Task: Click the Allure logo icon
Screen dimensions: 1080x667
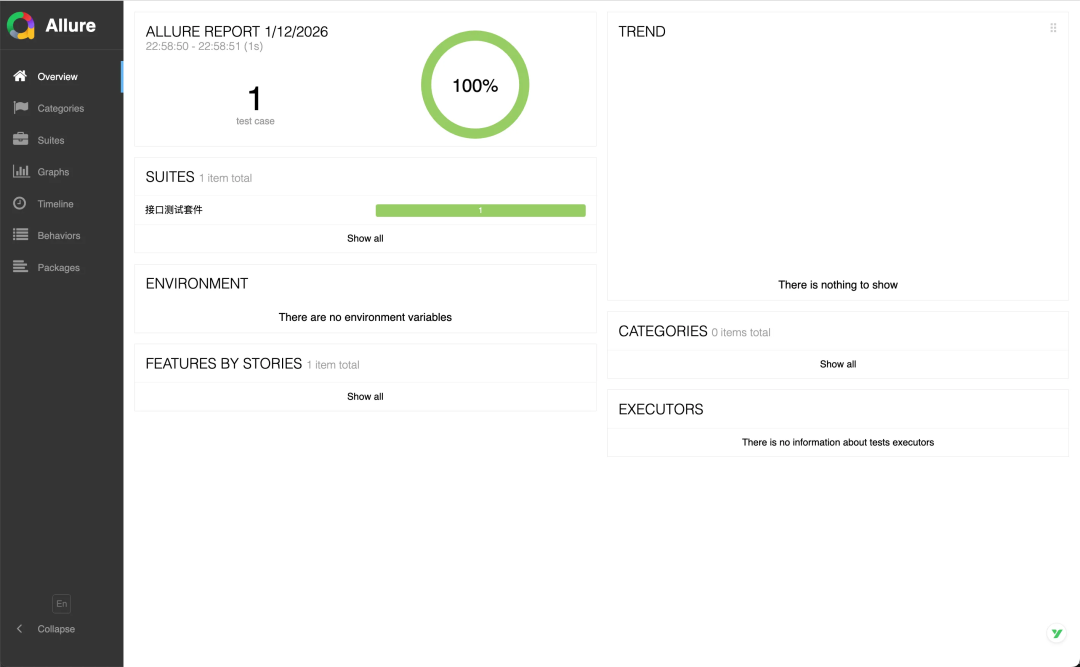Action: [x=21, y=25]
